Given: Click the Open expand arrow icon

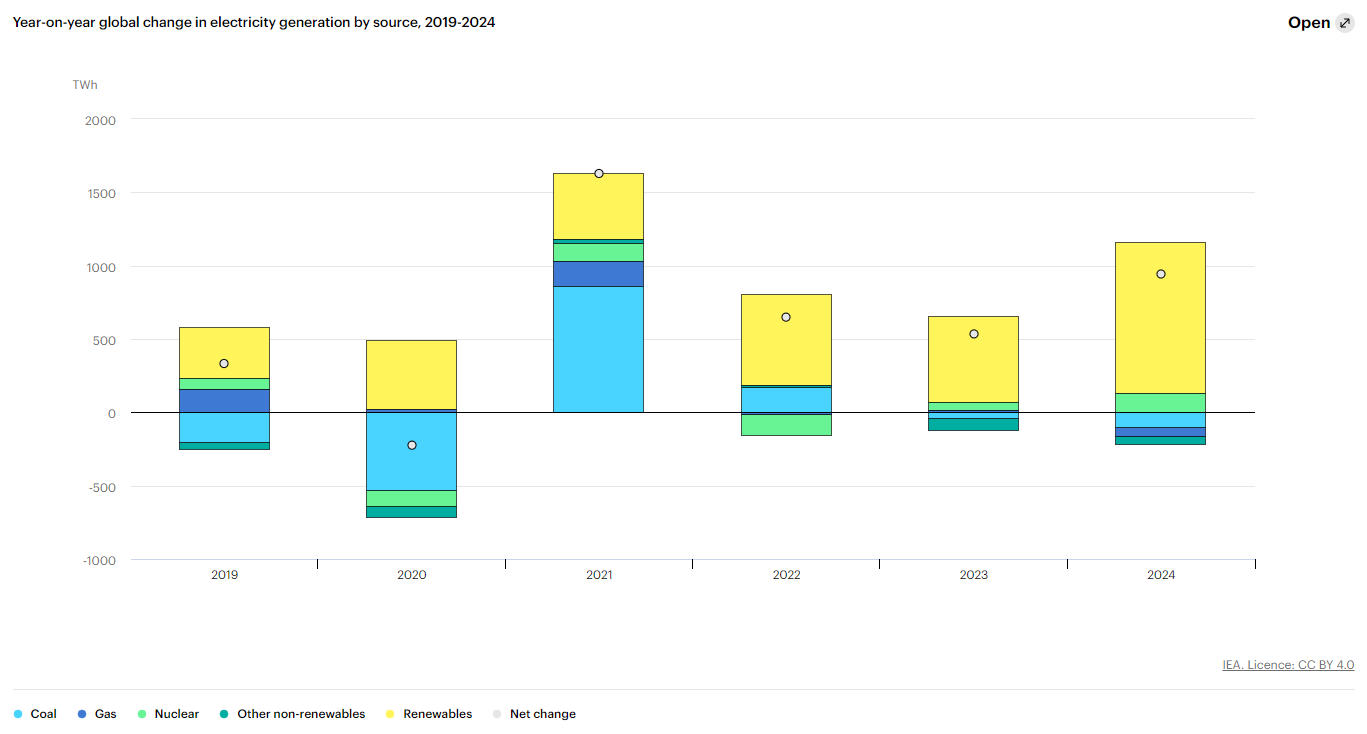Looking at the screenshot, I should 1345,23.
